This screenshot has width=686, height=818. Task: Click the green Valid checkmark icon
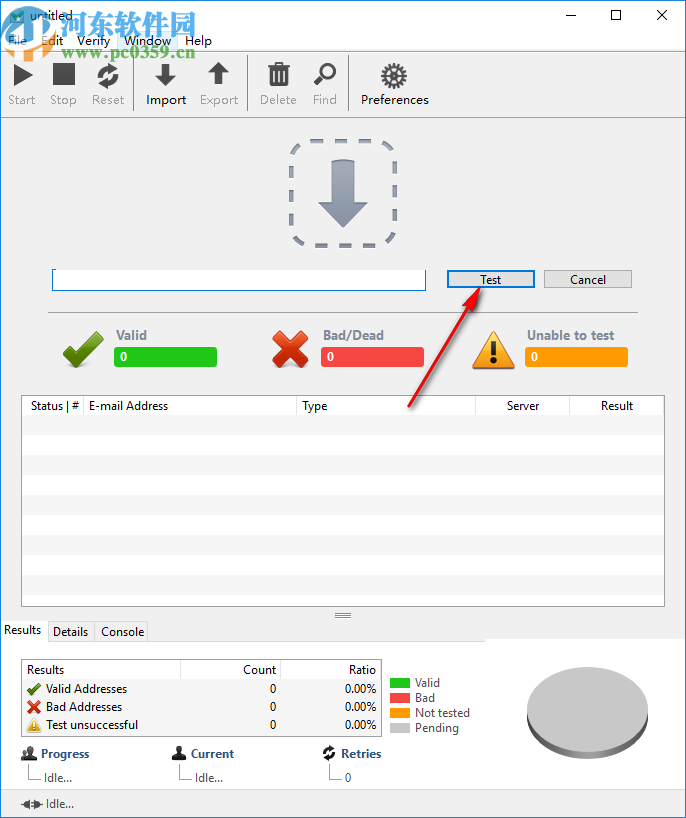[x=83, y=350]
